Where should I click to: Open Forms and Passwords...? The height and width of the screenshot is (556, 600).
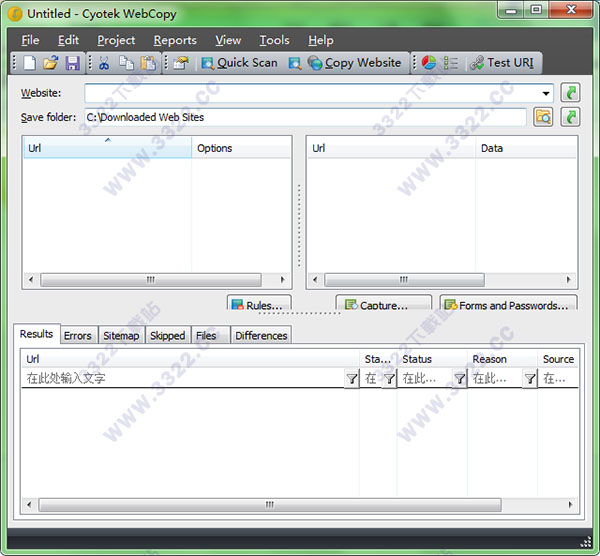[x=509, y=303]
